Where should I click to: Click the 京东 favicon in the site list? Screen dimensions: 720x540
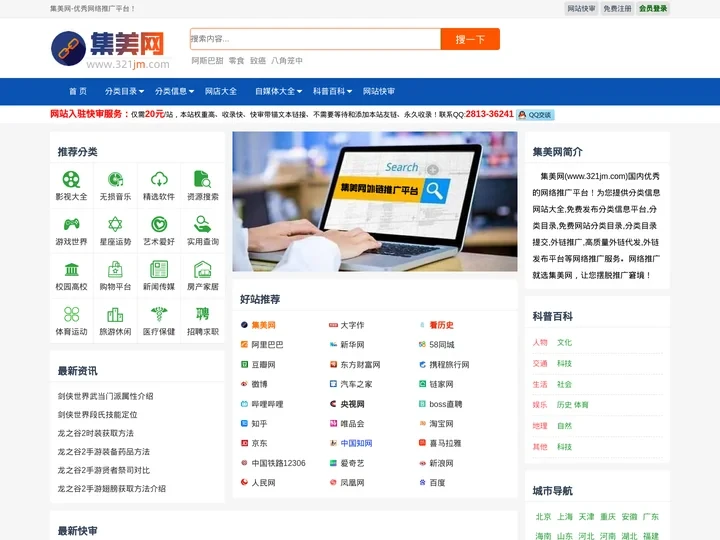pos(244,443)
